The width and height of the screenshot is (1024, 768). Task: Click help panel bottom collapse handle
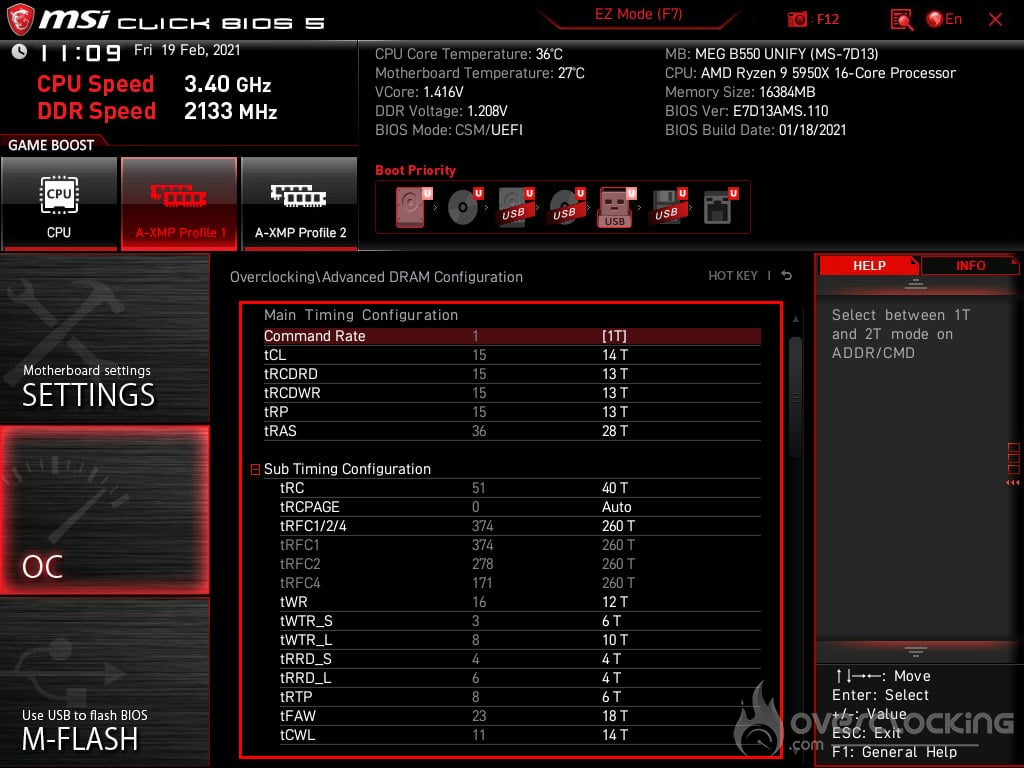coord(916,652)
